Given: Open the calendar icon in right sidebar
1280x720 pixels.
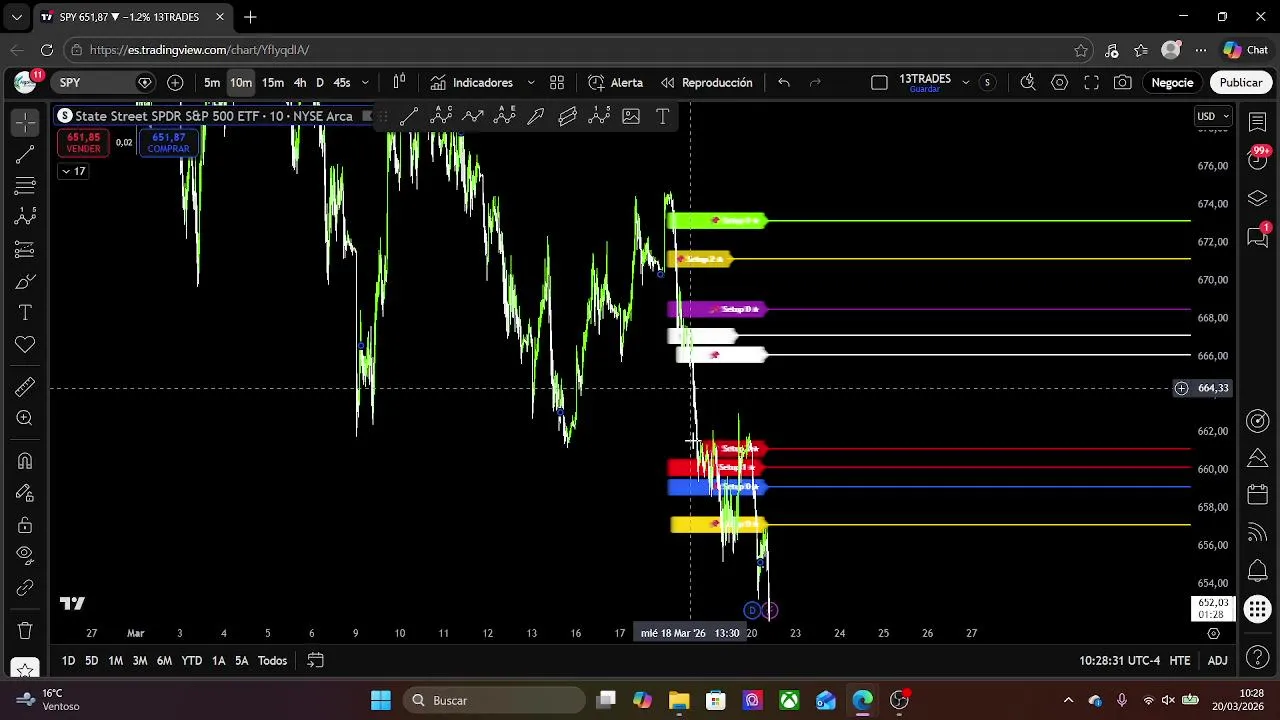Looking at the screenshot, I should point(1258,495).
